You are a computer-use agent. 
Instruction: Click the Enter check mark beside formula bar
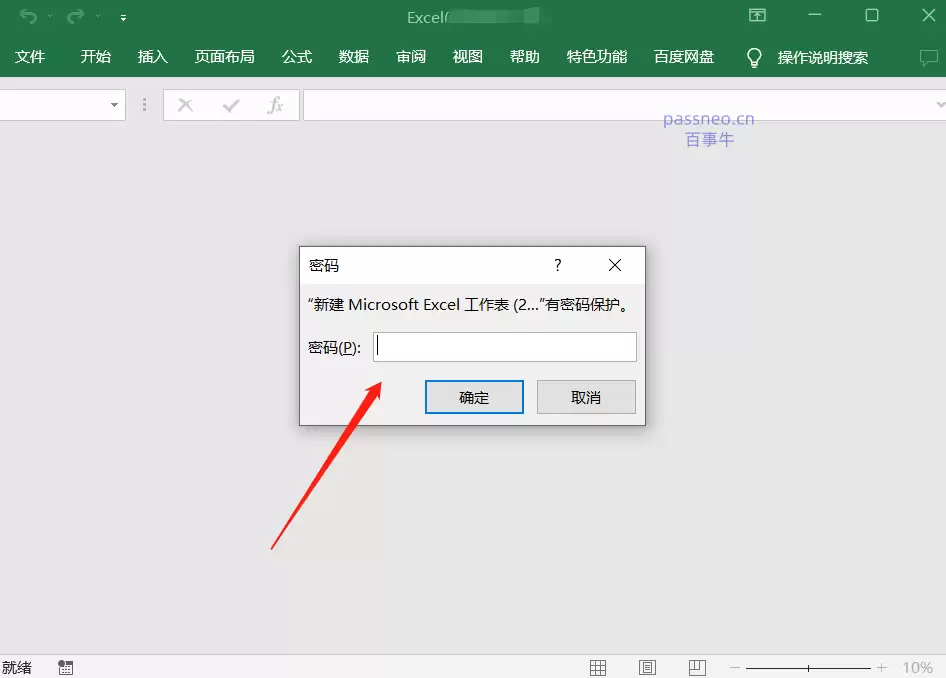coord(231,104)
